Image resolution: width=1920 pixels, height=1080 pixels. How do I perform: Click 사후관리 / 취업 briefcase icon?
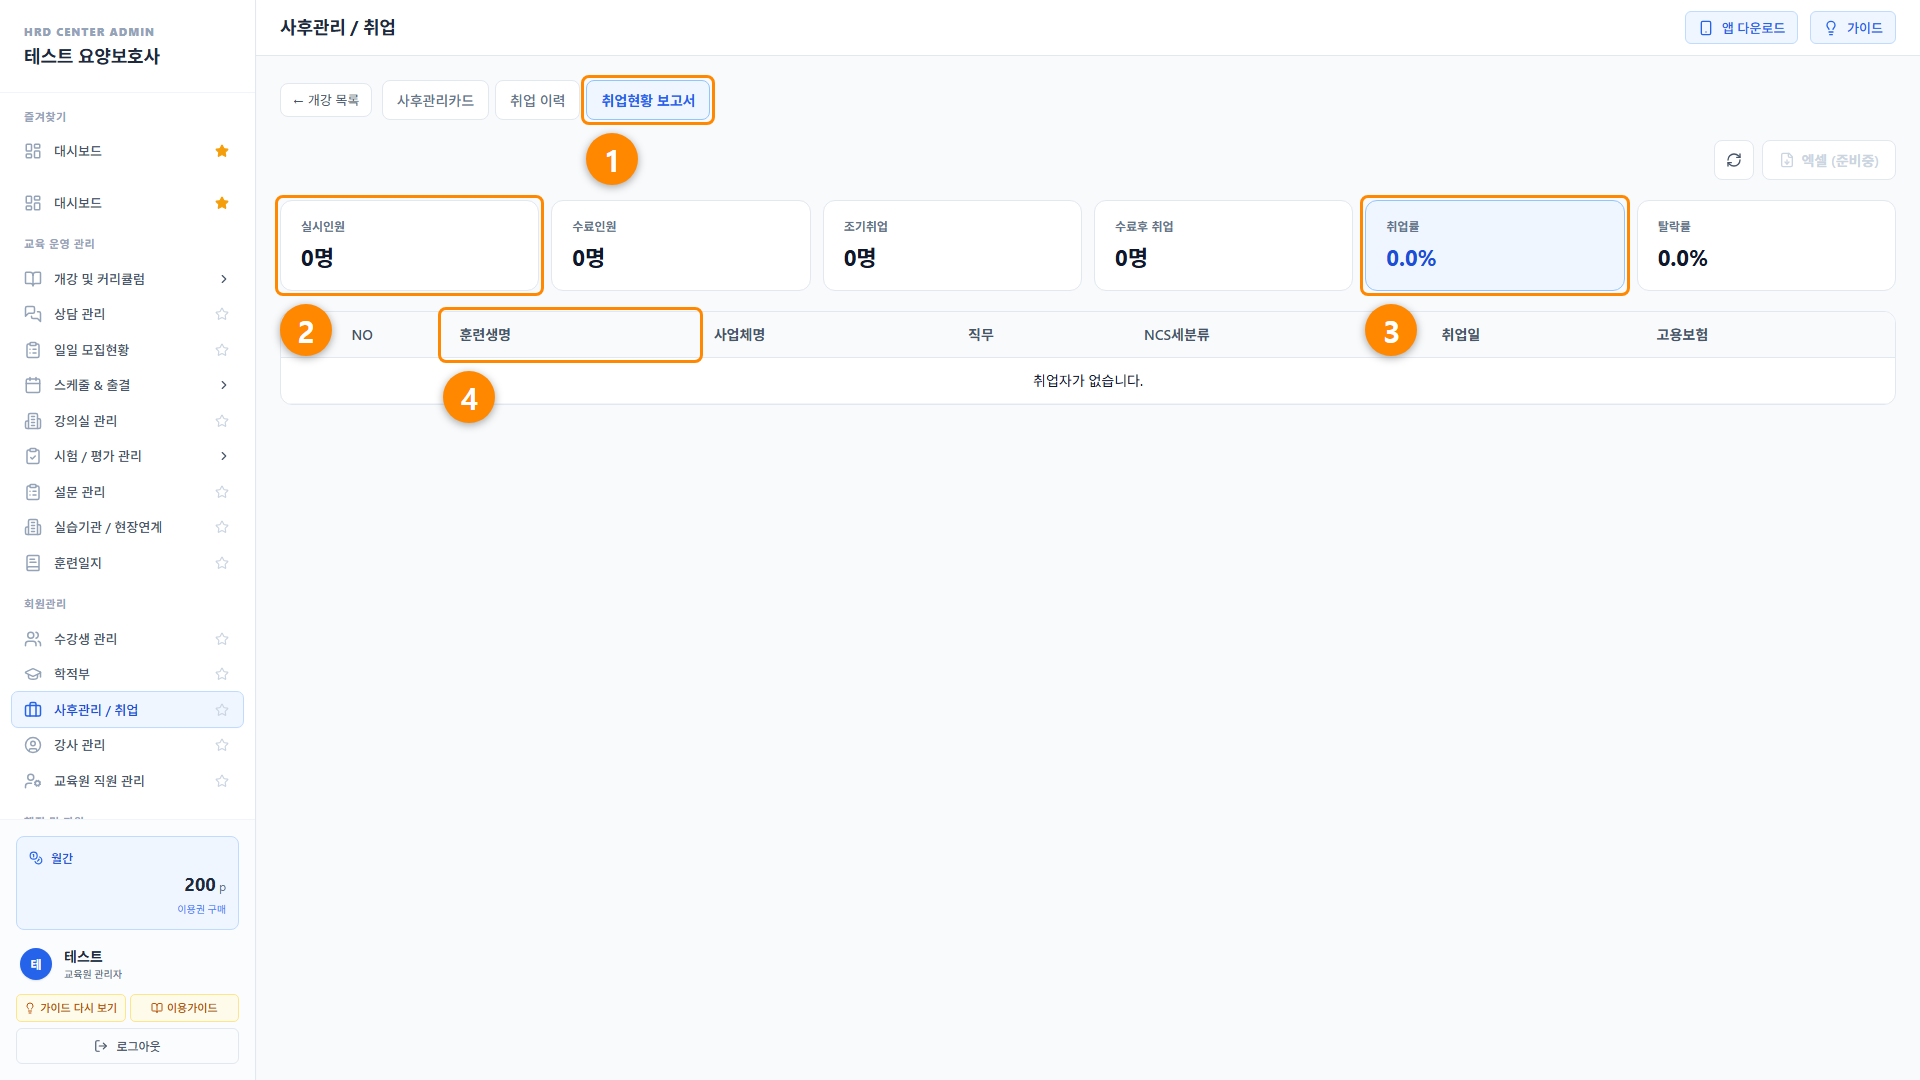coord(33,710)
